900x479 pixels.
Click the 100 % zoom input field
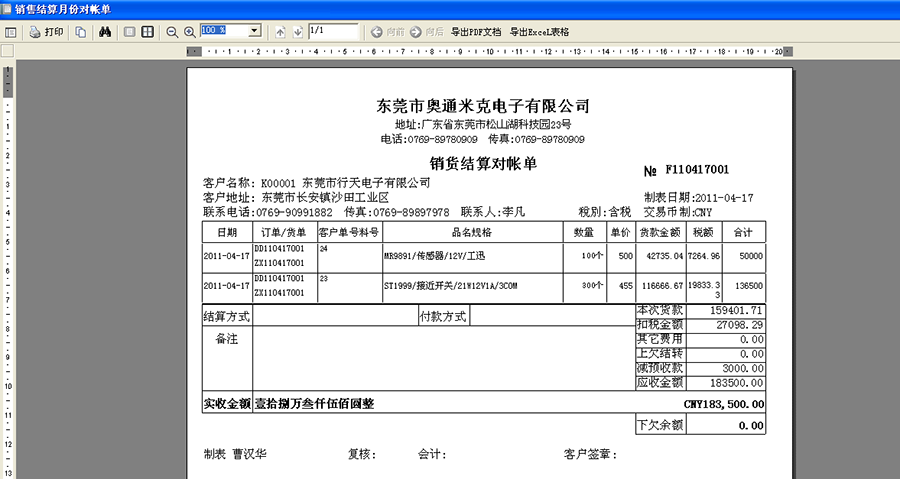tap(224, 31)
